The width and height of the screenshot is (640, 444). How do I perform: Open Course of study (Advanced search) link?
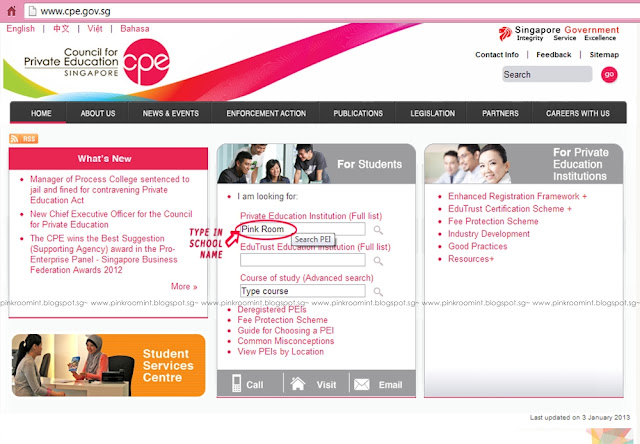click(307, 278)
